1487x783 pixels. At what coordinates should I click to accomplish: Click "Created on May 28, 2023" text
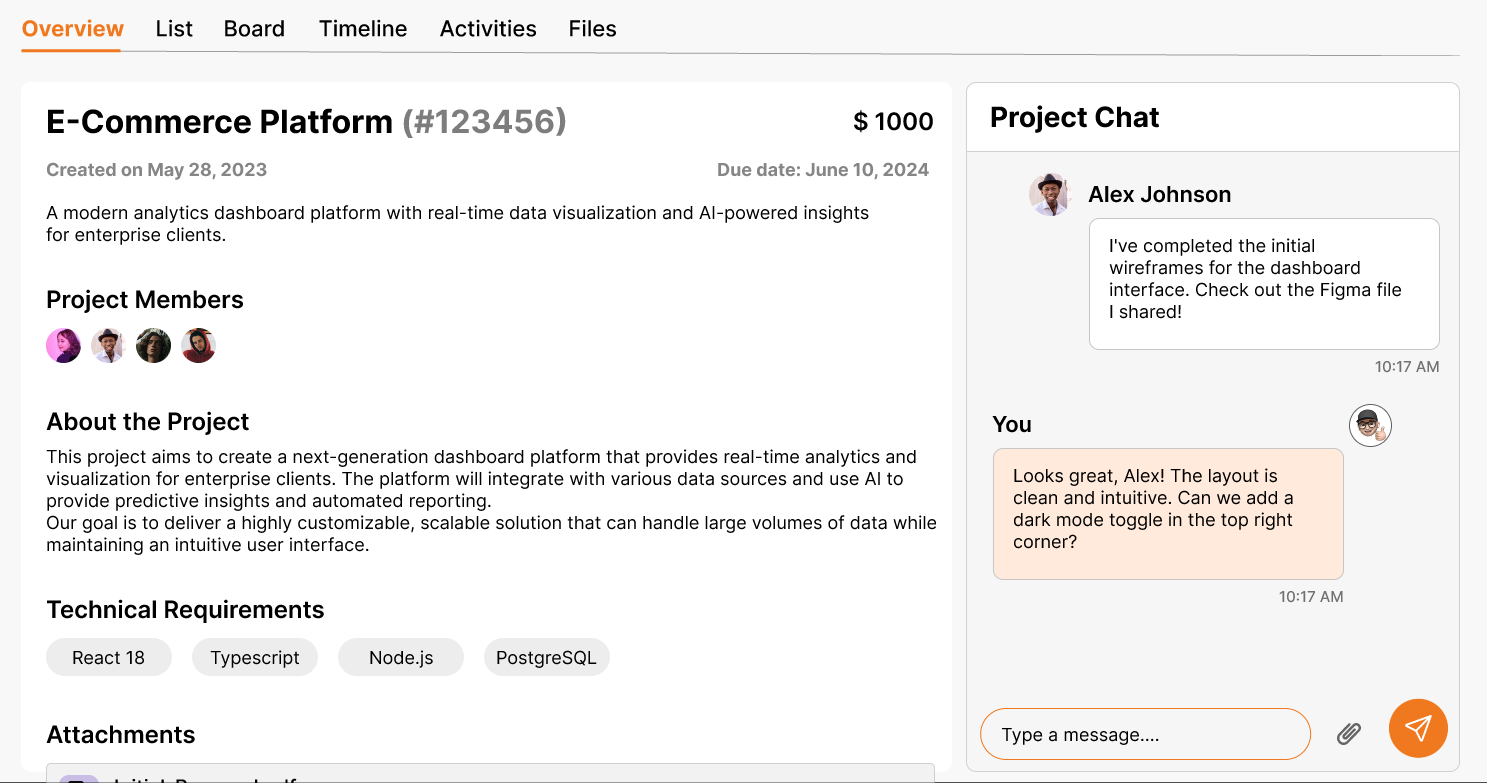pyautogui.click(x=157, y=170)
